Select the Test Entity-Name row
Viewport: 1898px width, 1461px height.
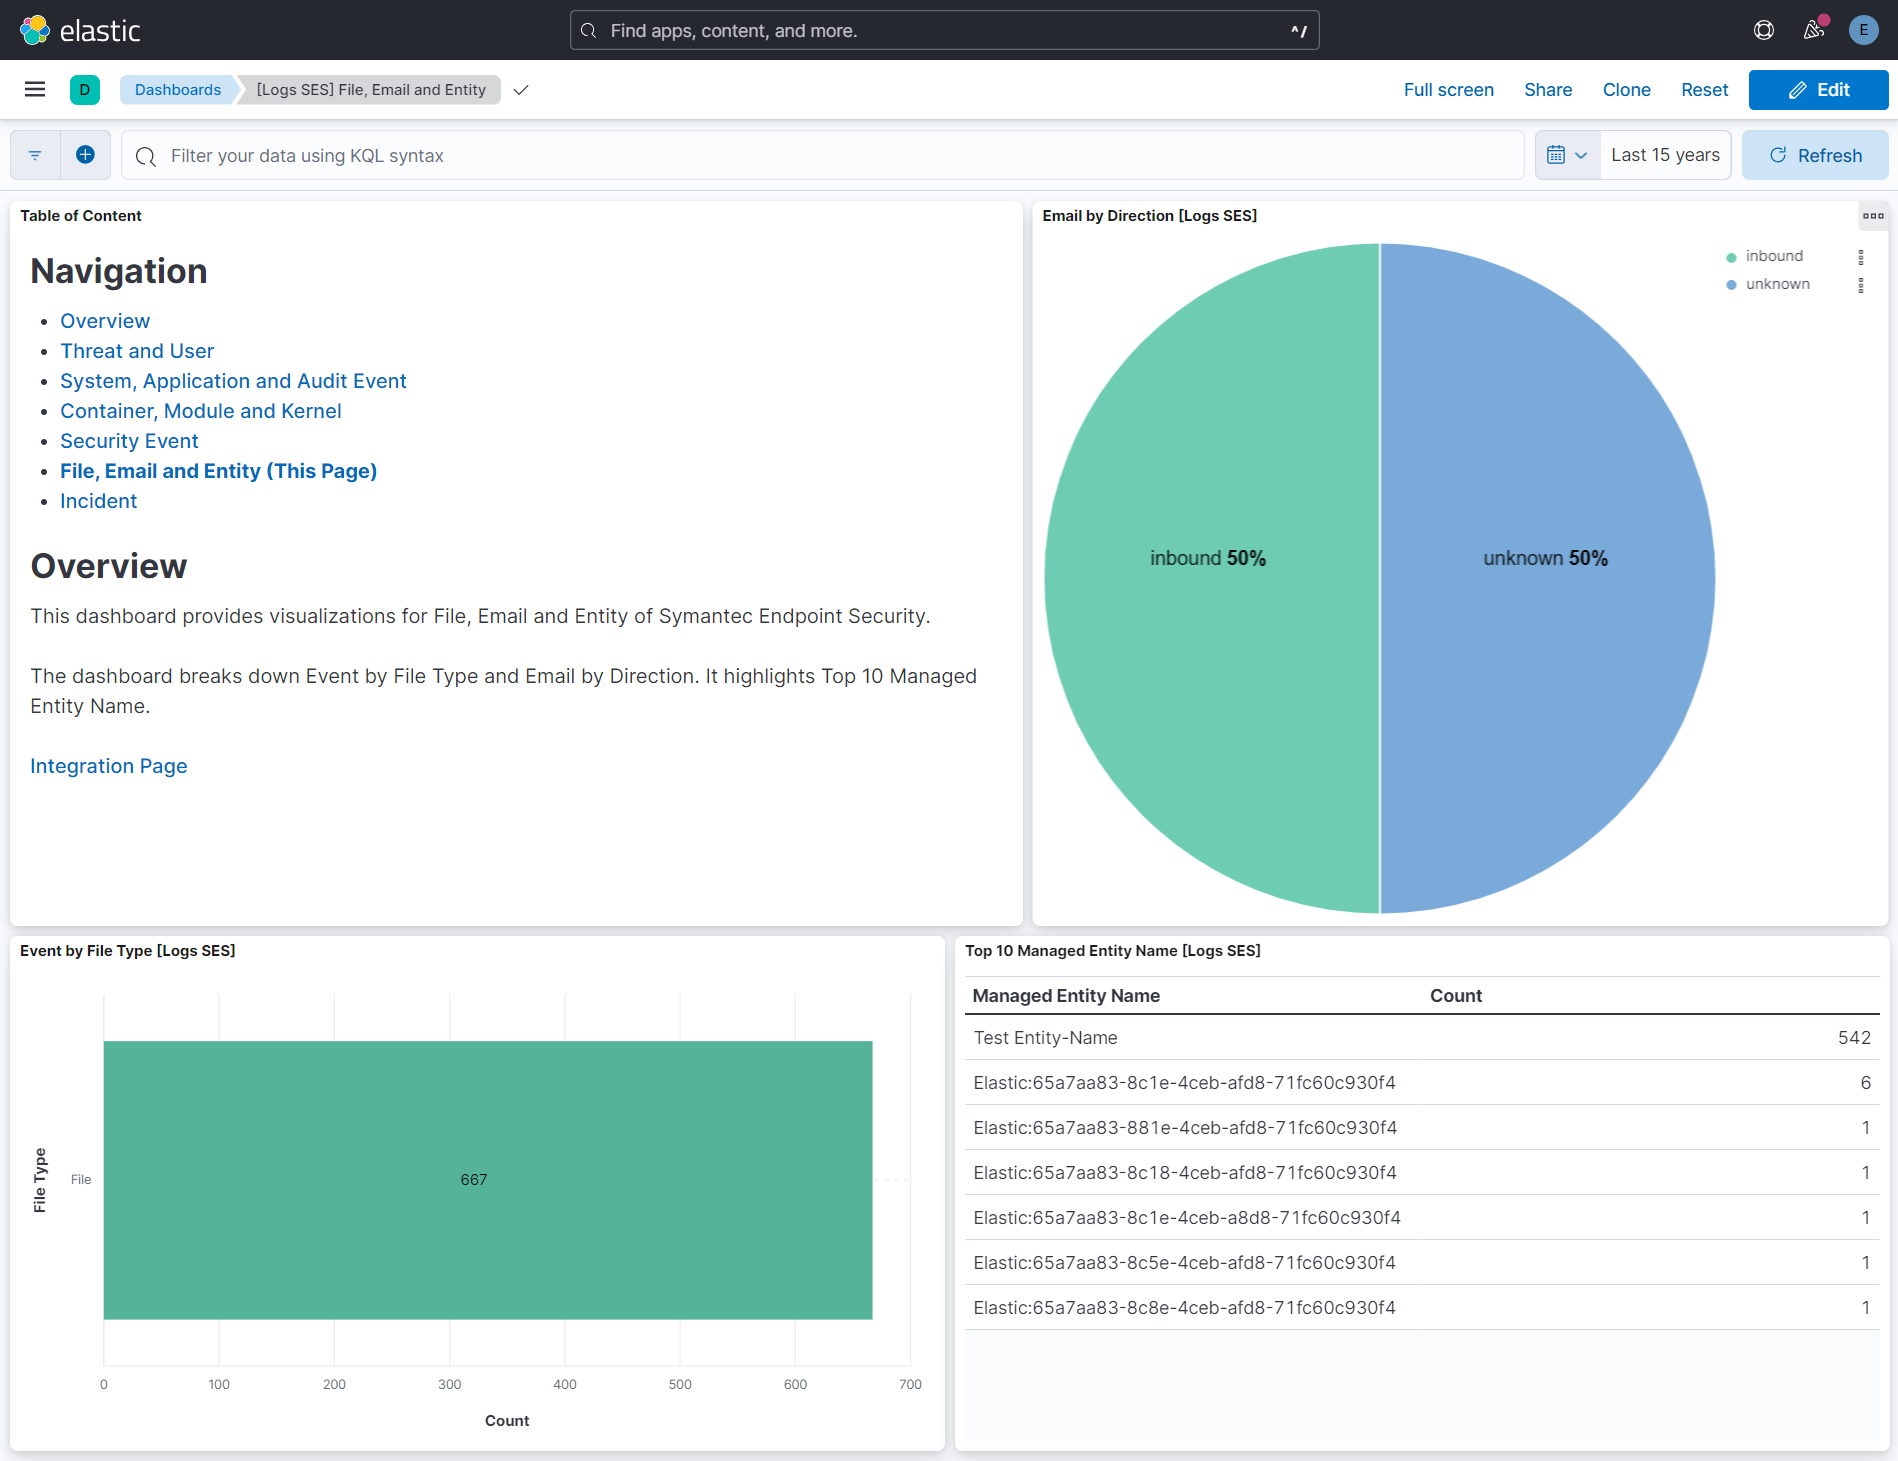pos(1422,1038)
